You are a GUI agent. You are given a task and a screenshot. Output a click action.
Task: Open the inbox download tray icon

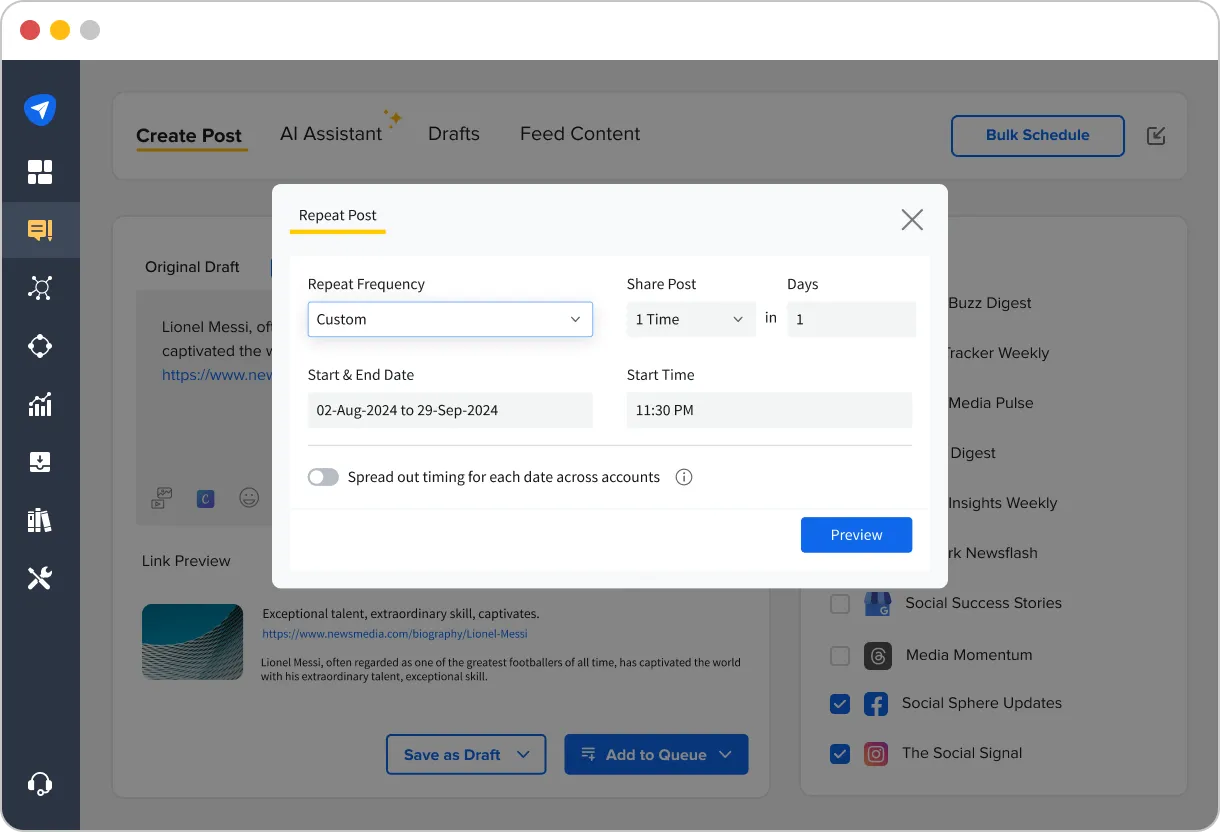pos(40,462)
